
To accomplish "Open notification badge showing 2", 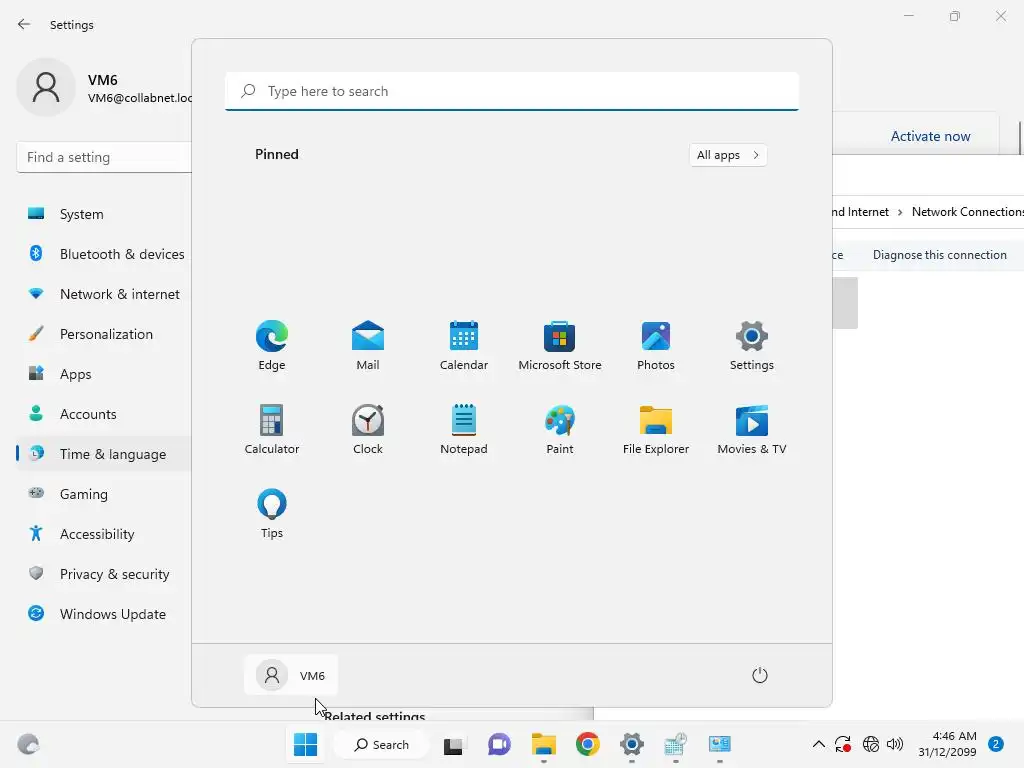I will (996, 744).
